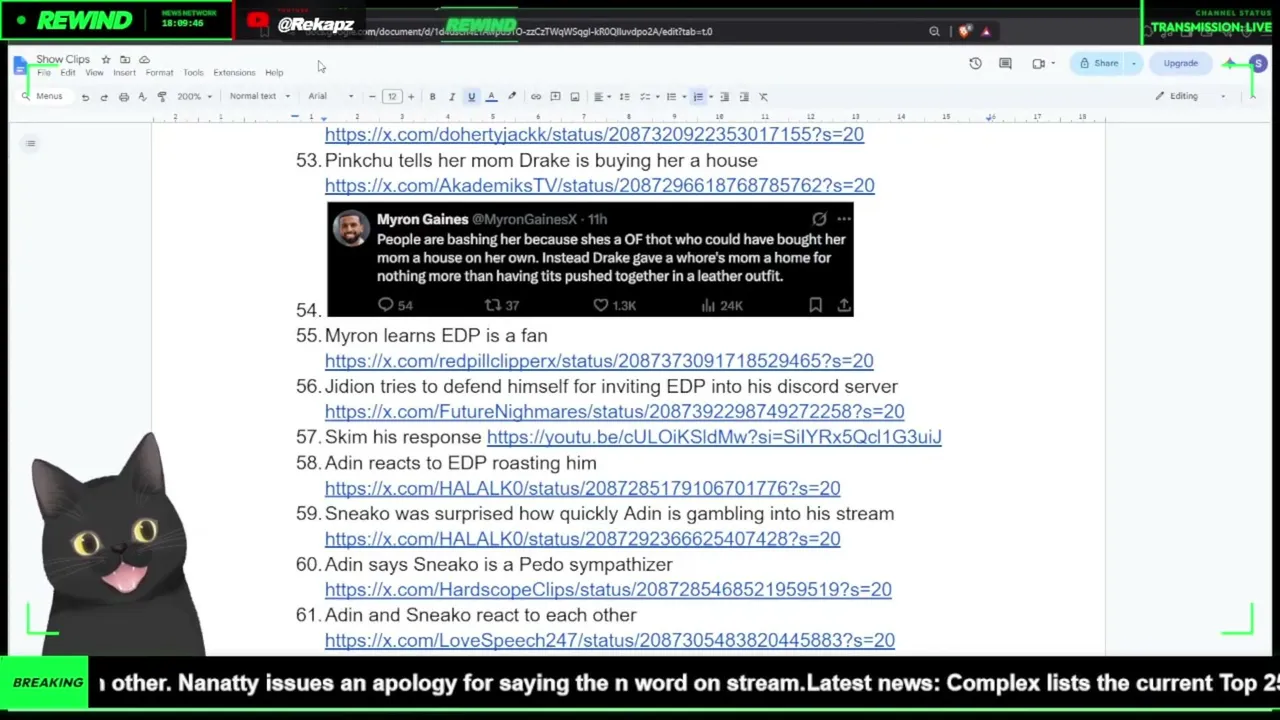Screen dimensions: 1280x720
Task: Click the increase indent icon
Action: [x=744, y=97]
